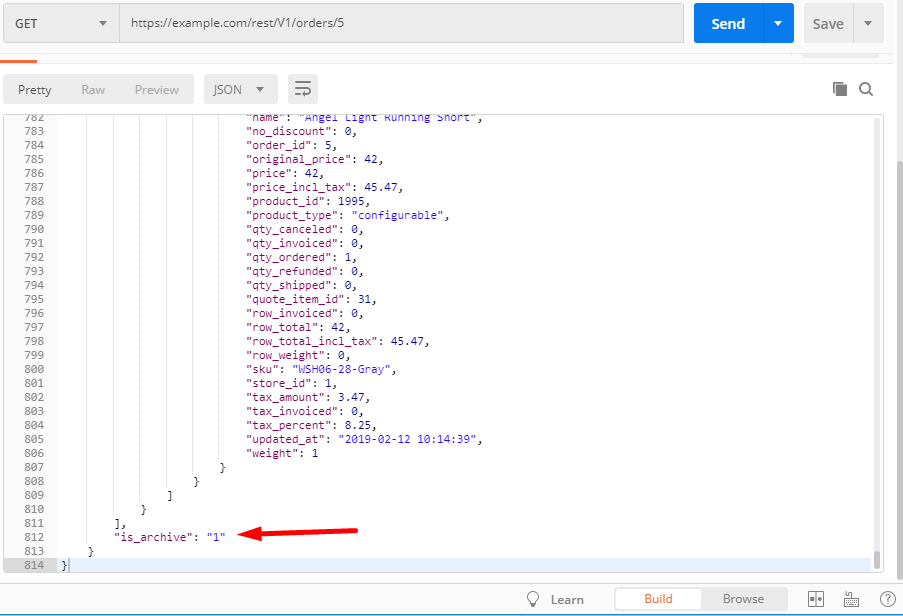This screenshot has height=616, width=903.
Task: Switch to Preview view tab
Action: [157, 89]
